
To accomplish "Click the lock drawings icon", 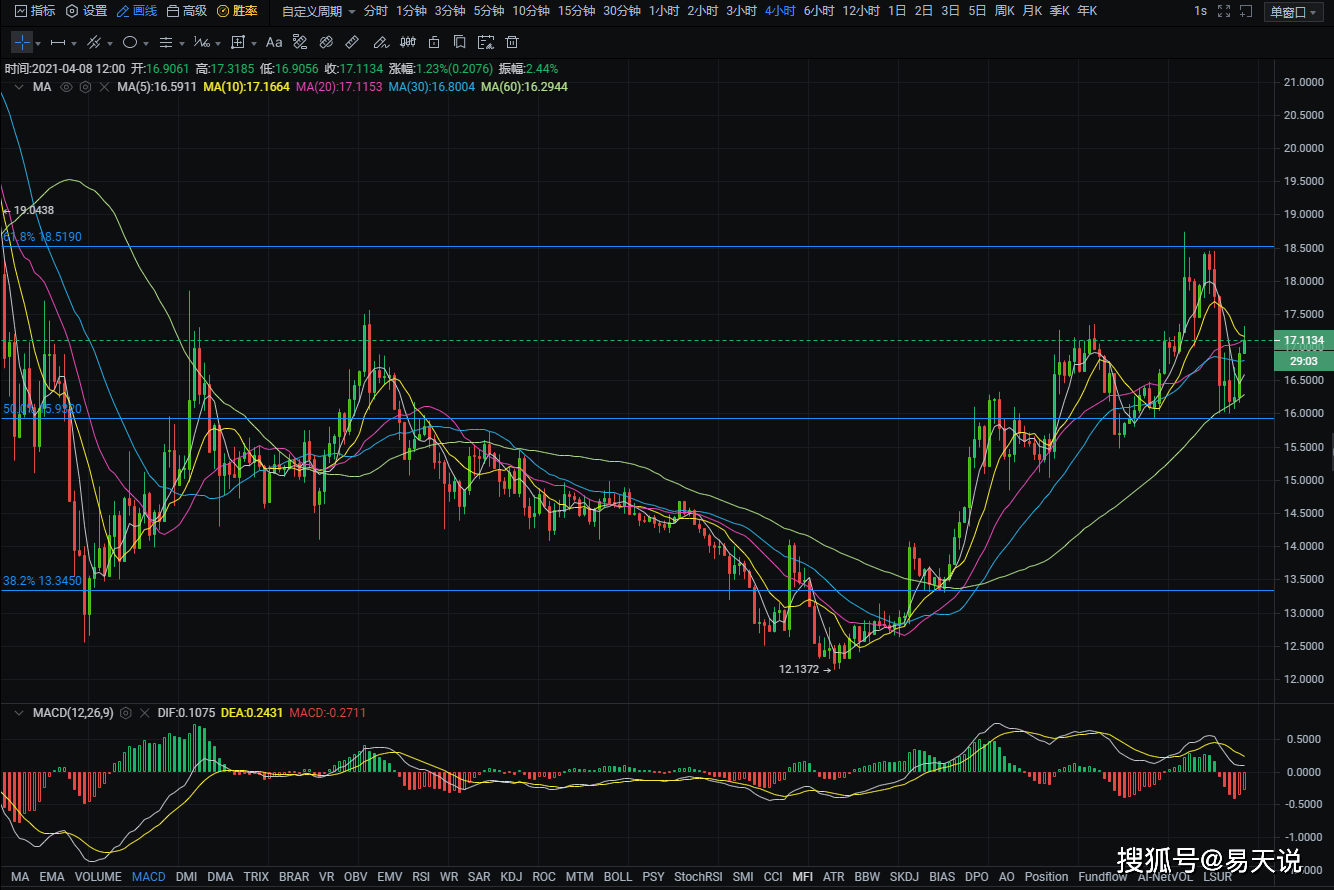I will click(433, 43).
